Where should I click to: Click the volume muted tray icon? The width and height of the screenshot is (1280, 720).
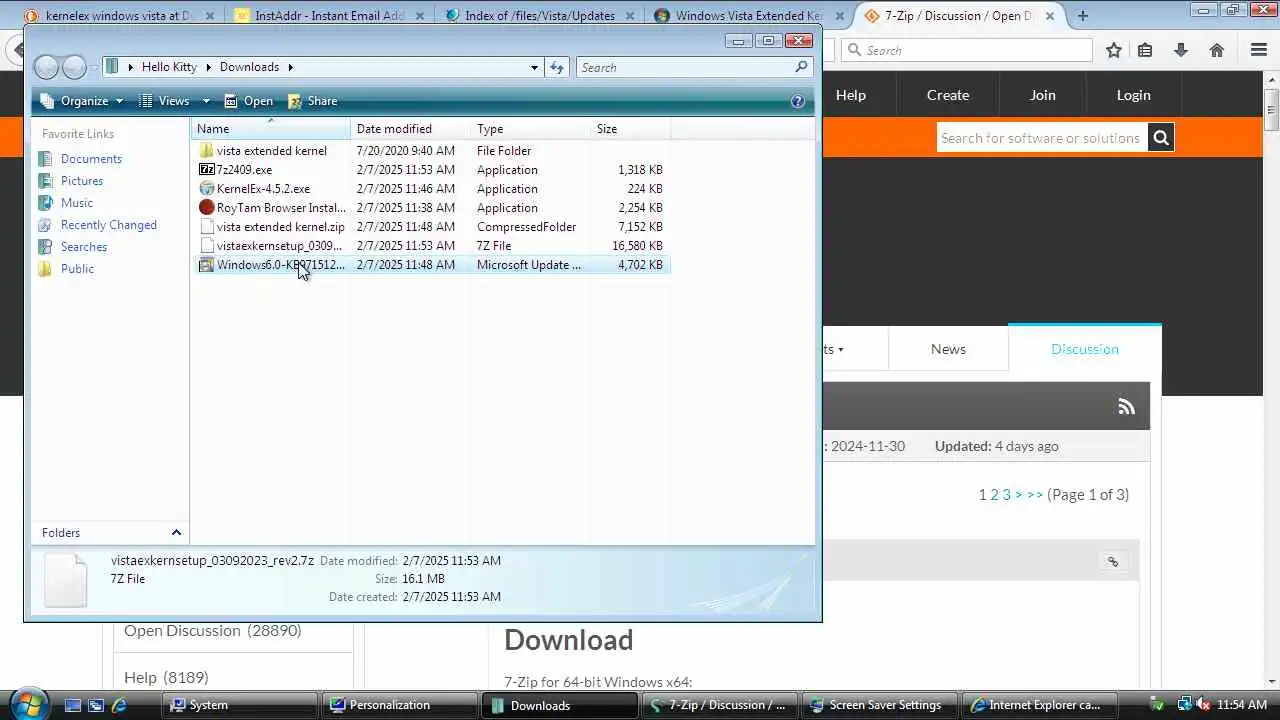pyautogui.click(x=1202, y=705)
